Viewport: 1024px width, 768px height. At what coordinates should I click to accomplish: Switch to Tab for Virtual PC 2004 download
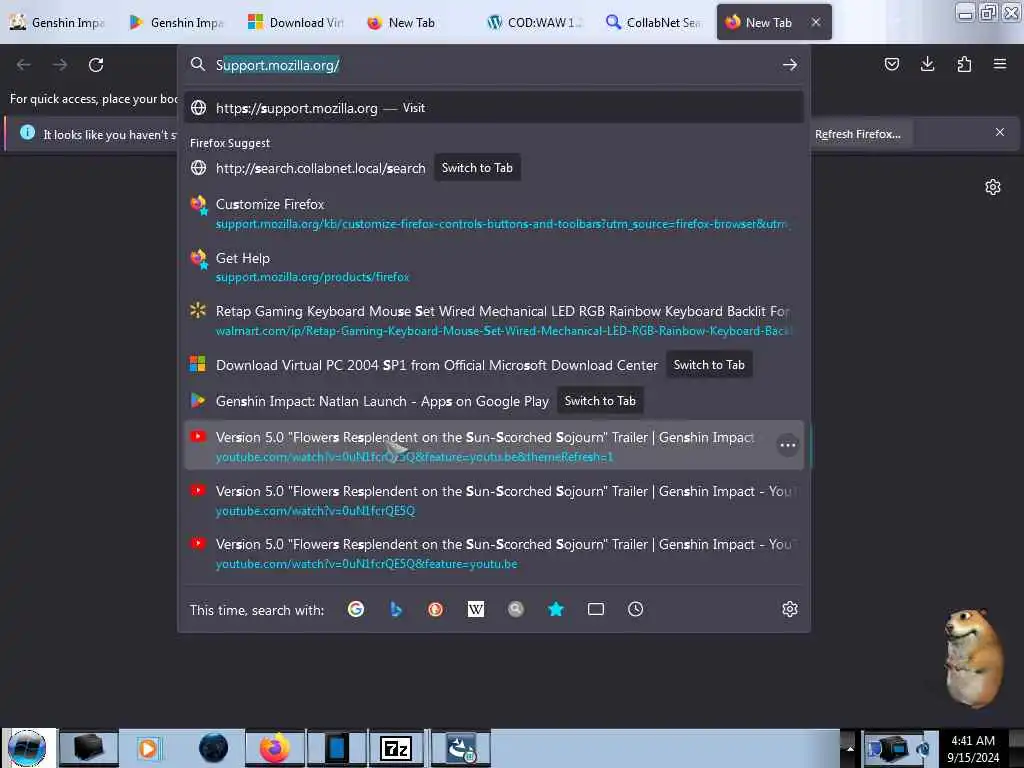point(709,365)
